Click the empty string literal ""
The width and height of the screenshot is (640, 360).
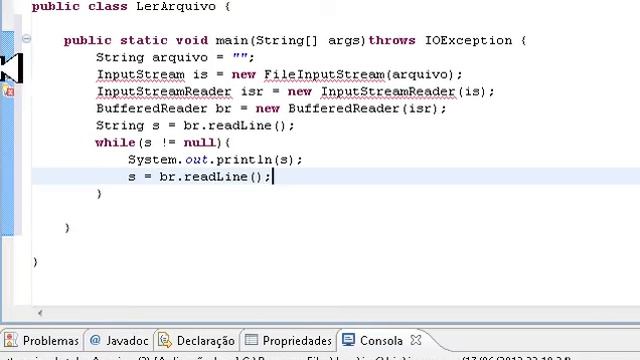(240, 57)
